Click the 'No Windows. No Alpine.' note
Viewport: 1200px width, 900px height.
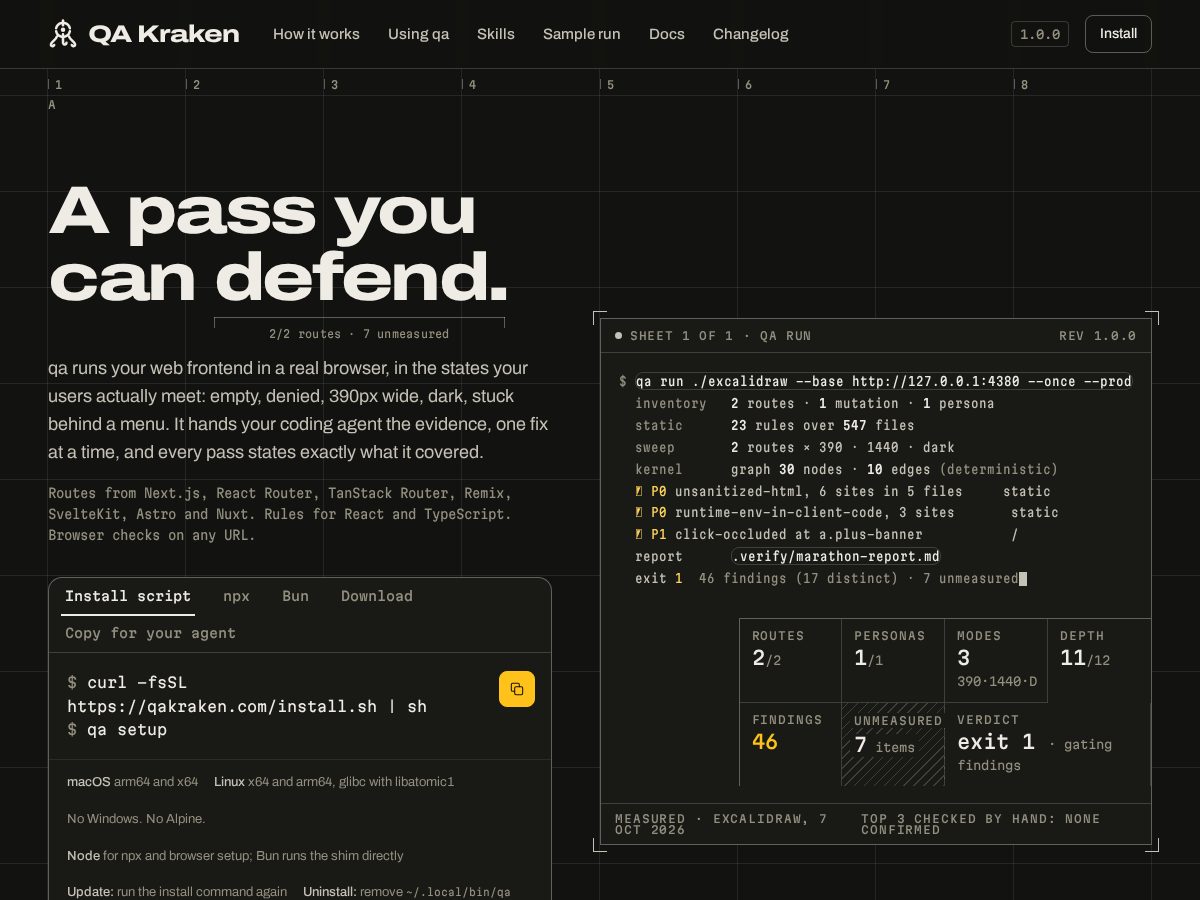click(136, 818)
